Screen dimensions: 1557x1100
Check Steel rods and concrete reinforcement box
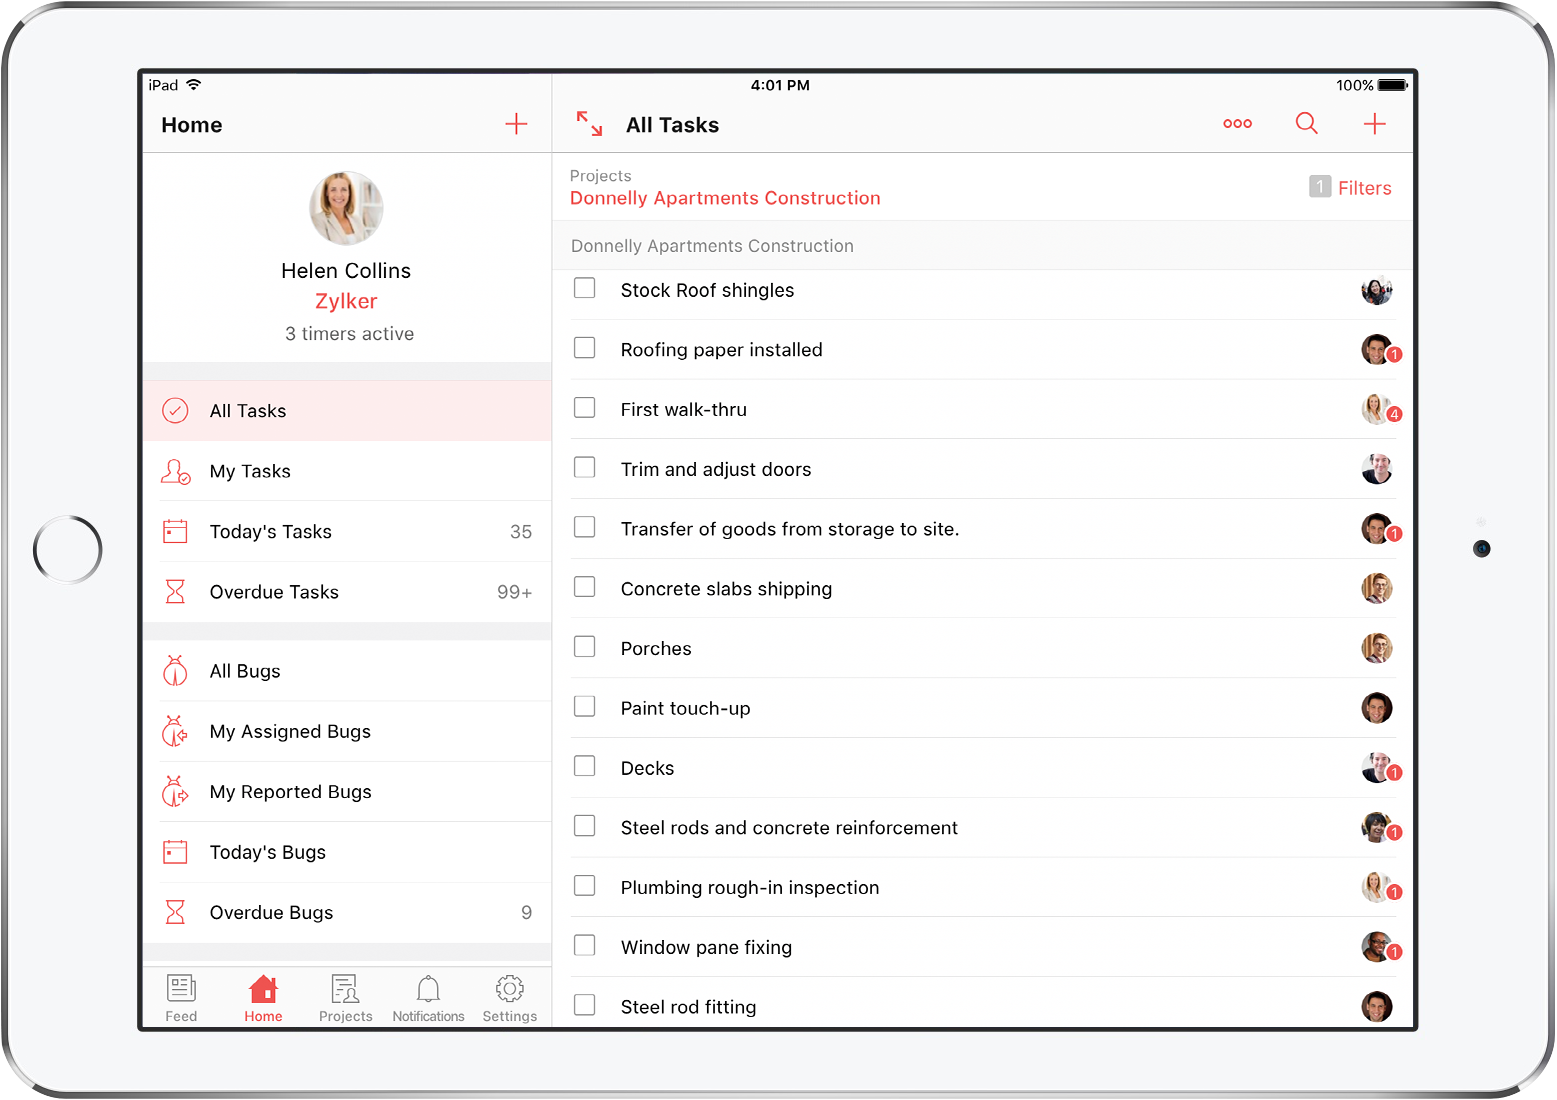(x=585, y=826)
